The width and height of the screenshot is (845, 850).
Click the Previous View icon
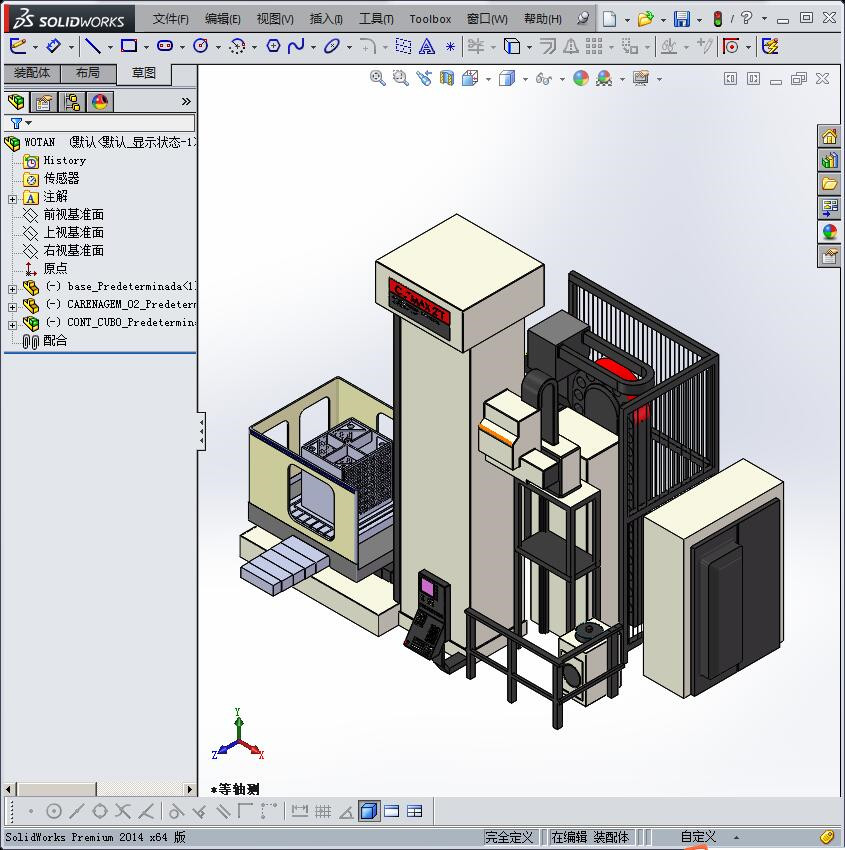tap(424, 79)
